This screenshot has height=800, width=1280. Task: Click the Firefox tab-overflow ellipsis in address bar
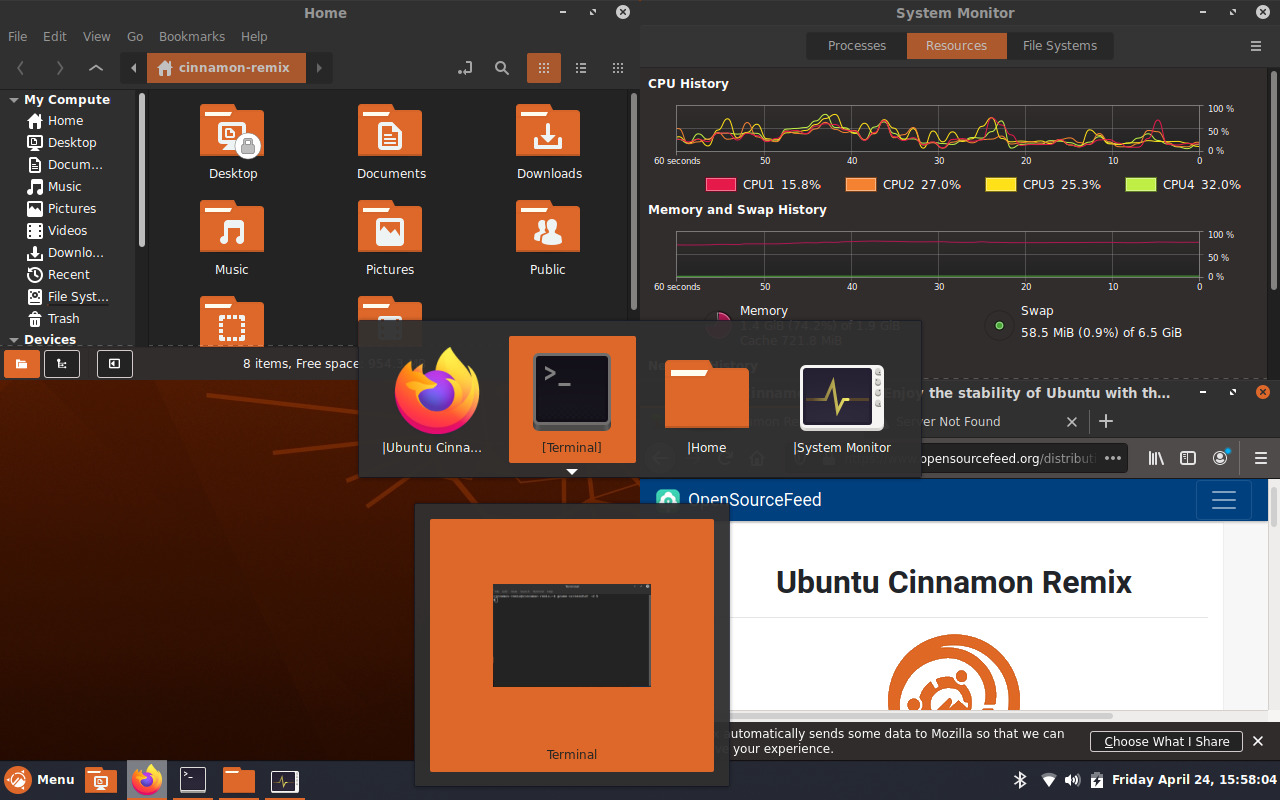coord(1113,458)
